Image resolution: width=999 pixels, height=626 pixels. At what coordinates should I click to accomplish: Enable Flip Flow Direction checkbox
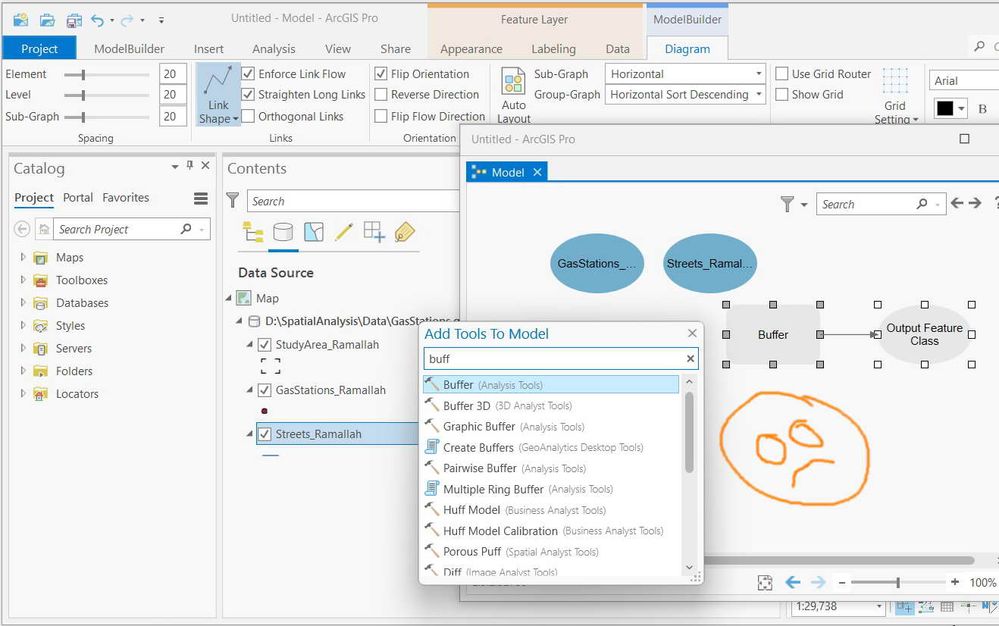pos(381,116)
